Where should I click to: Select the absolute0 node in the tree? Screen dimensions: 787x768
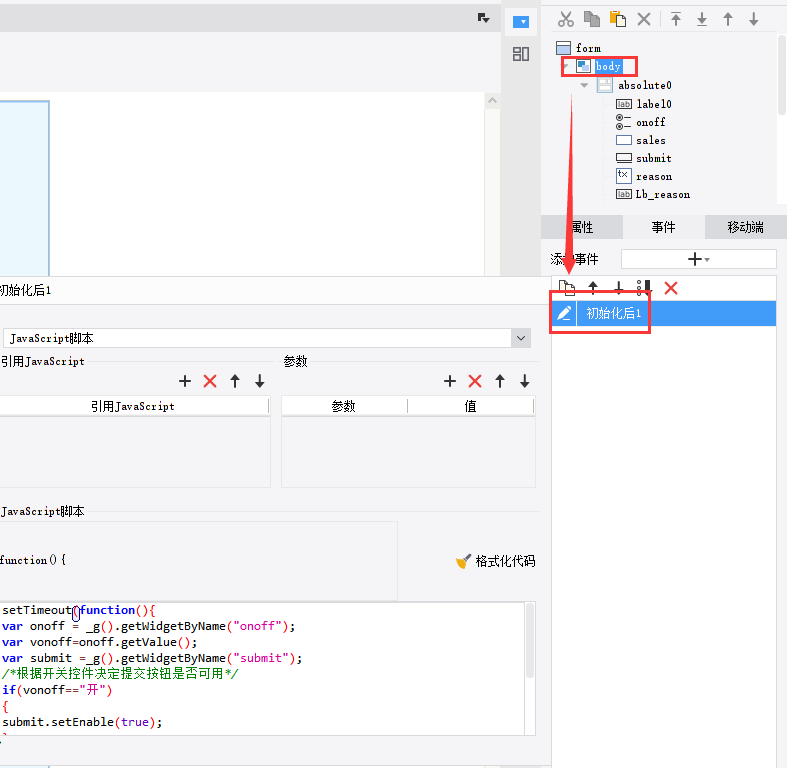pyautogui.click(x=645, y=85)
